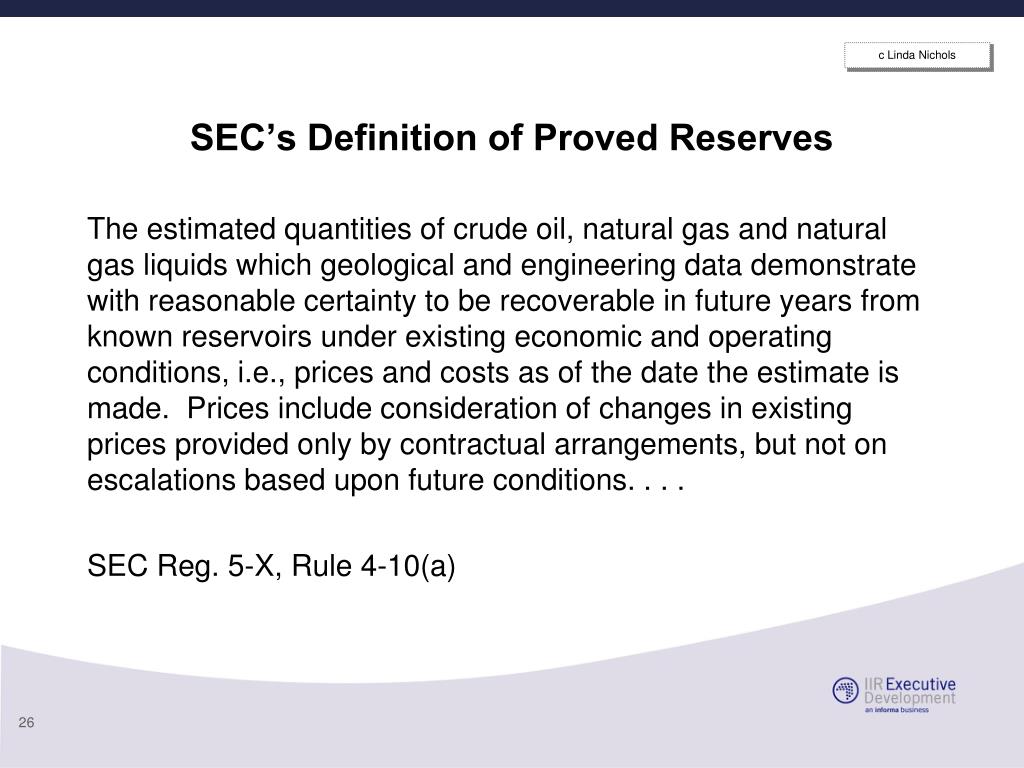This screenshot has width=1024, height=768.
Task: Click the slide title 'SEC's Definition of Proved Reserves'
Action: (511, 138)
